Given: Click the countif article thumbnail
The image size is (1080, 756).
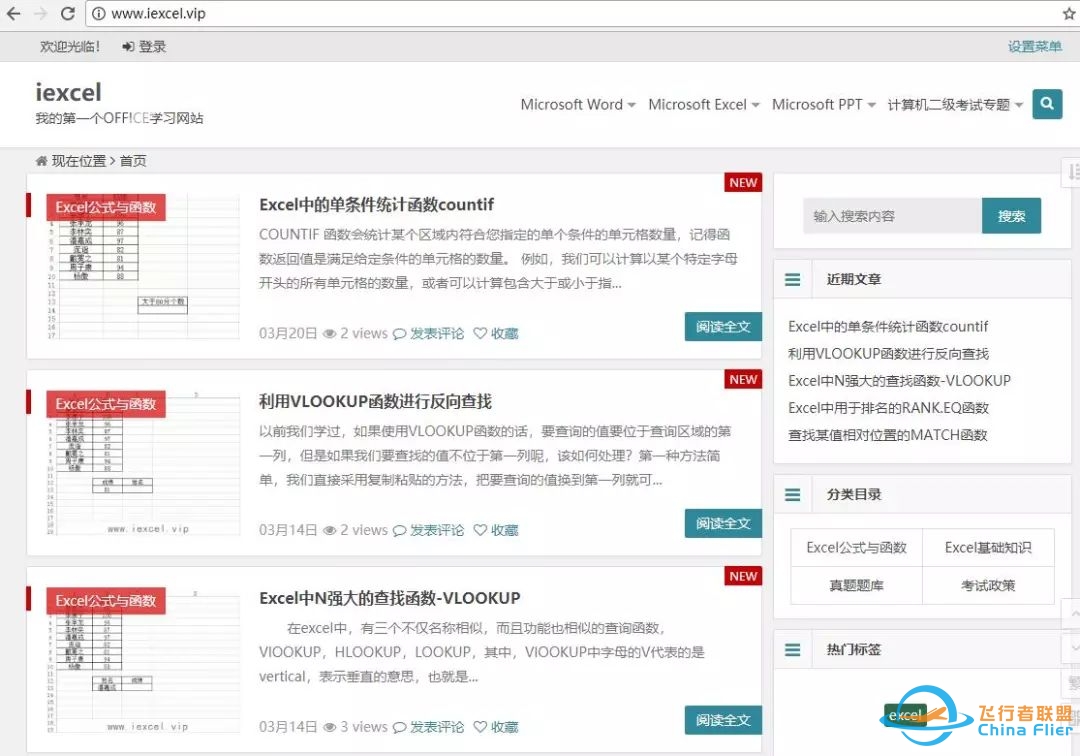Looking at the screenshot, I should [143, 266].
